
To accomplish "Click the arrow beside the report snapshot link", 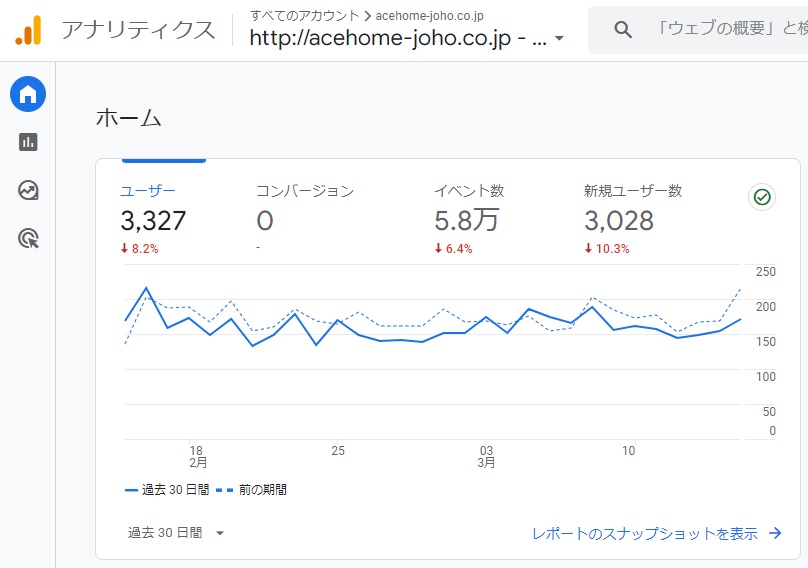I will pos(775,533).
